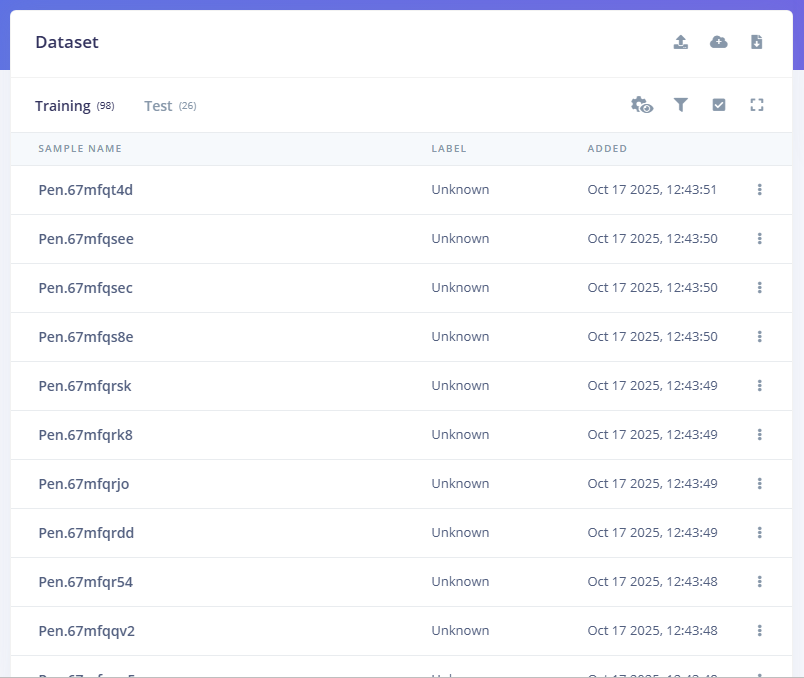
Task: Open options menu for Pen.67mfqrsk
Action: (x=760, y=386)
